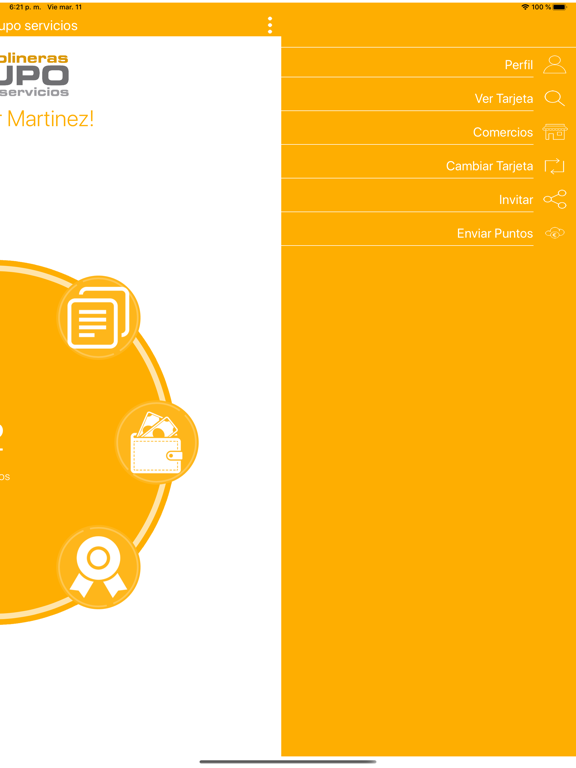Viewport: 576px width, 768px height.
Task: Tap the 'Martinez!' greeting text
Action: (50, 119)
